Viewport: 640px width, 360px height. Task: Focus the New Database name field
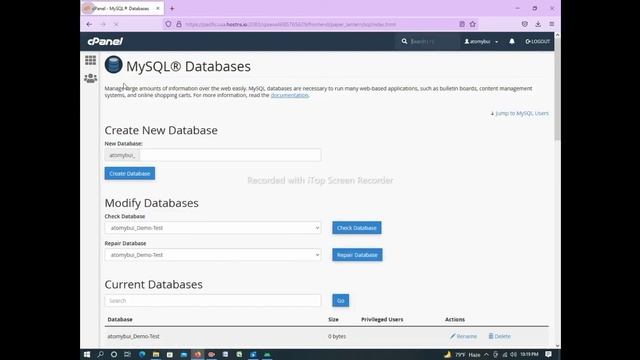230,155
